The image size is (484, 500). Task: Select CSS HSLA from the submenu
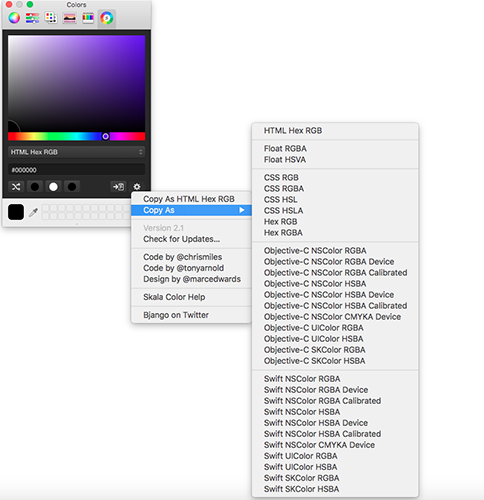pyautogui.click(x=284, y=211)
